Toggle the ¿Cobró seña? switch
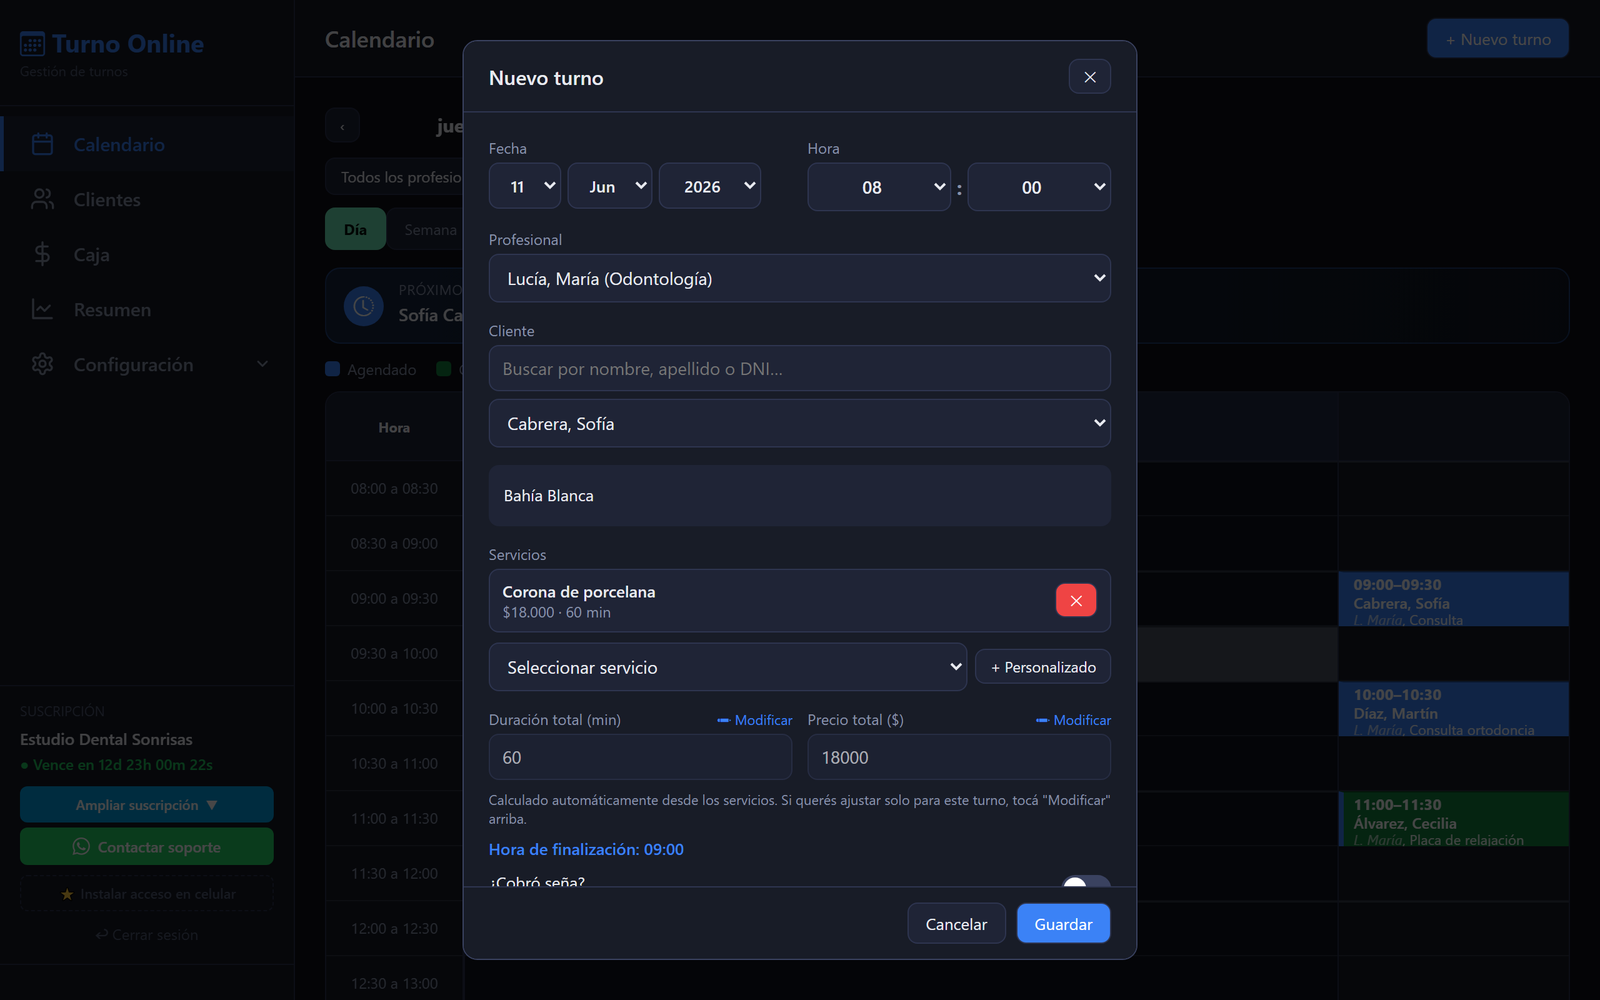Image resolution: width=1600 pixels, height=1000 pixels. point(1086,881)
